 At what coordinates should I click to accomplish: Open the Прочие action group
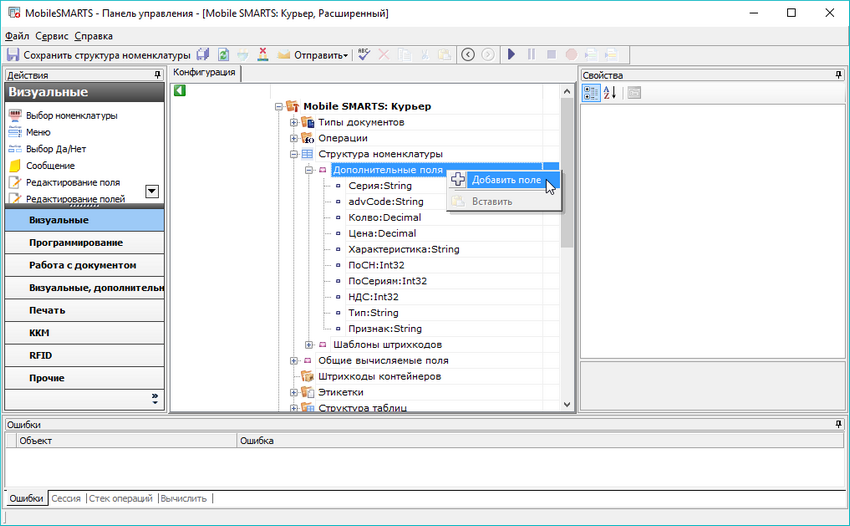[x=85, y=379]
